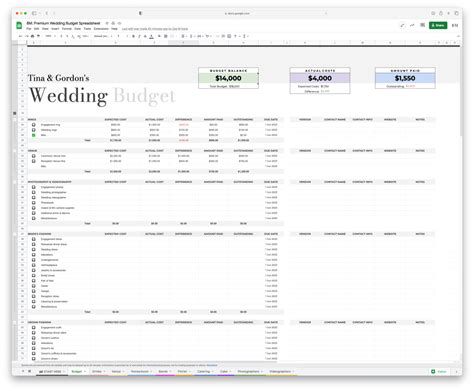Click Safari back arrow
Image resolution: width=474 pixels, height=391 pixels.
tap(47, 13)
